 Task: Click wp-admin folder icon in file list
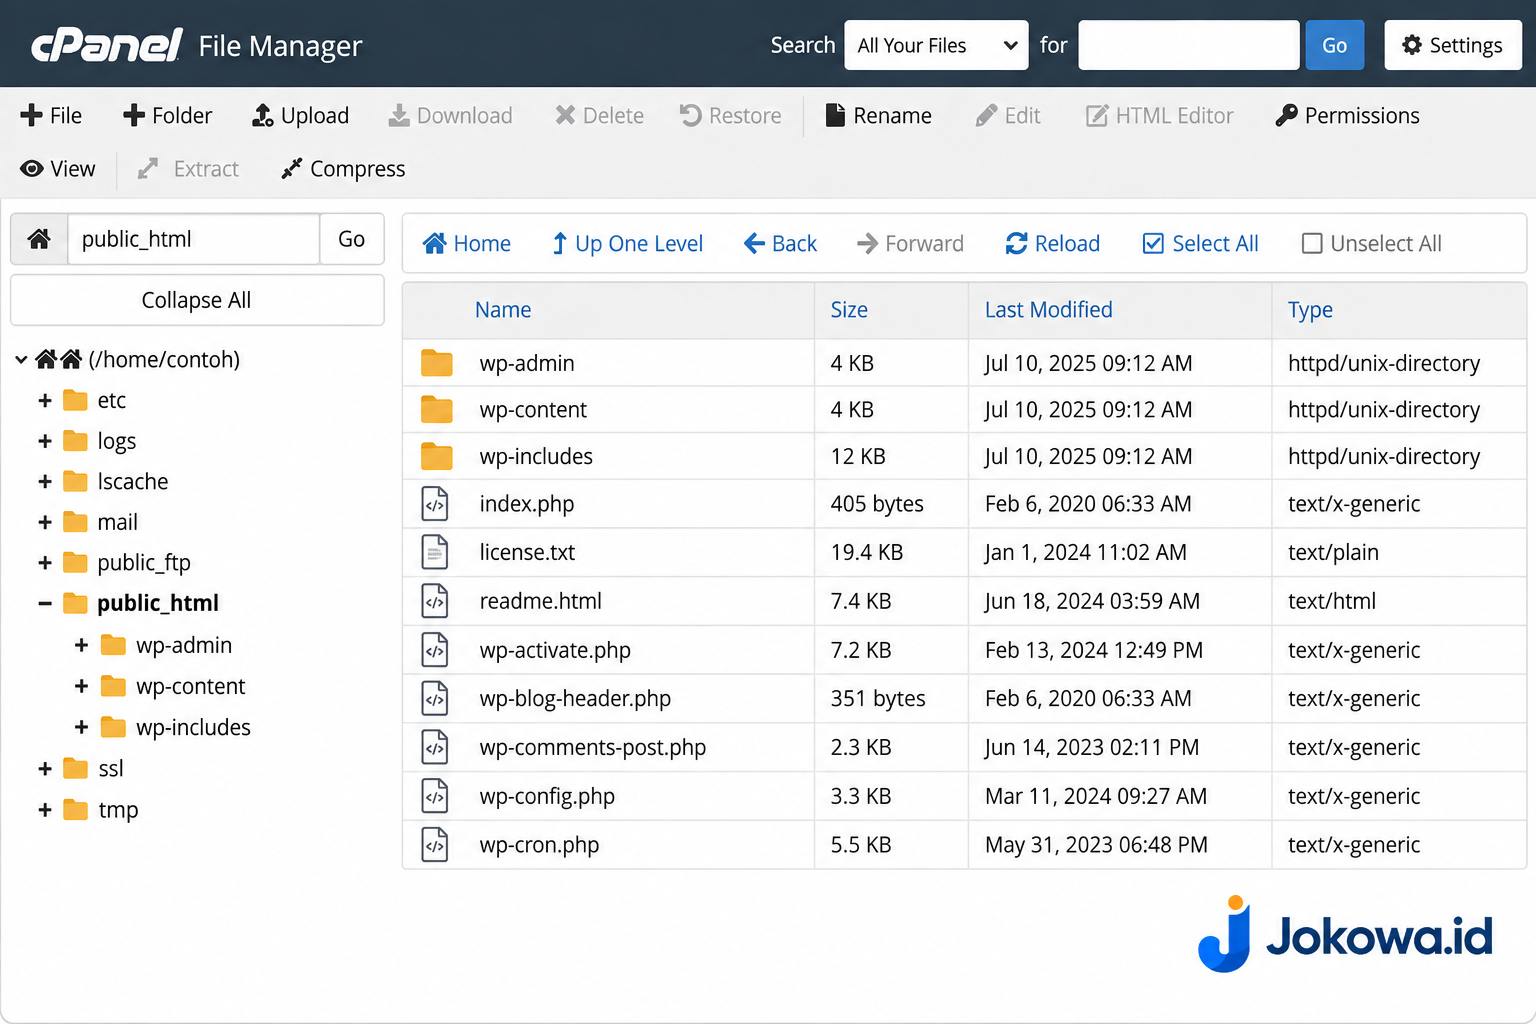[x=437, y=363]
